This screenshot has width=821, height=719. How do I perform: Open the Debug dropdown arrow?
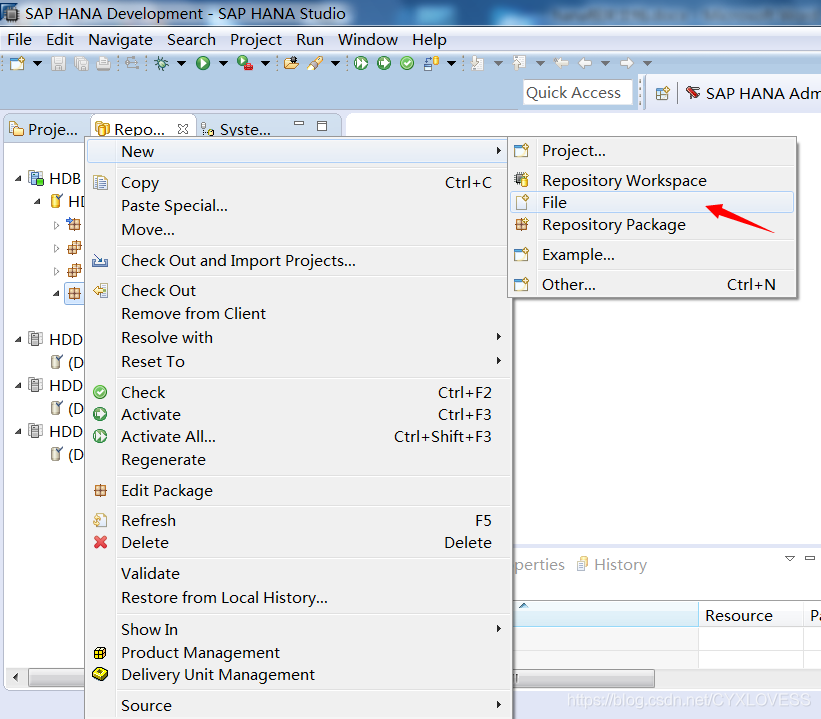(181, 63)
